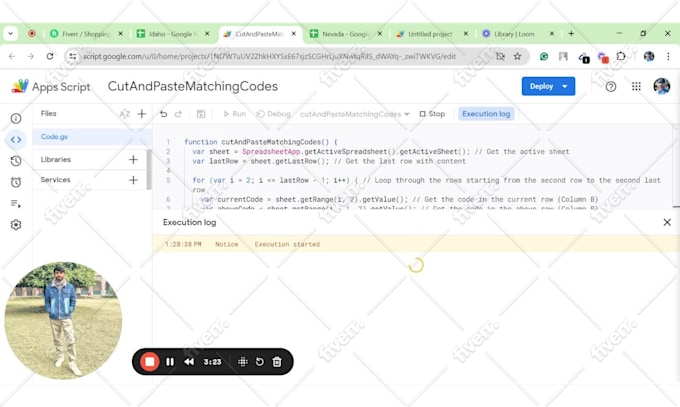Delete the Loom recording with trash icon
The height and width of the screenshot is (407, 680).
click(277, 361)
